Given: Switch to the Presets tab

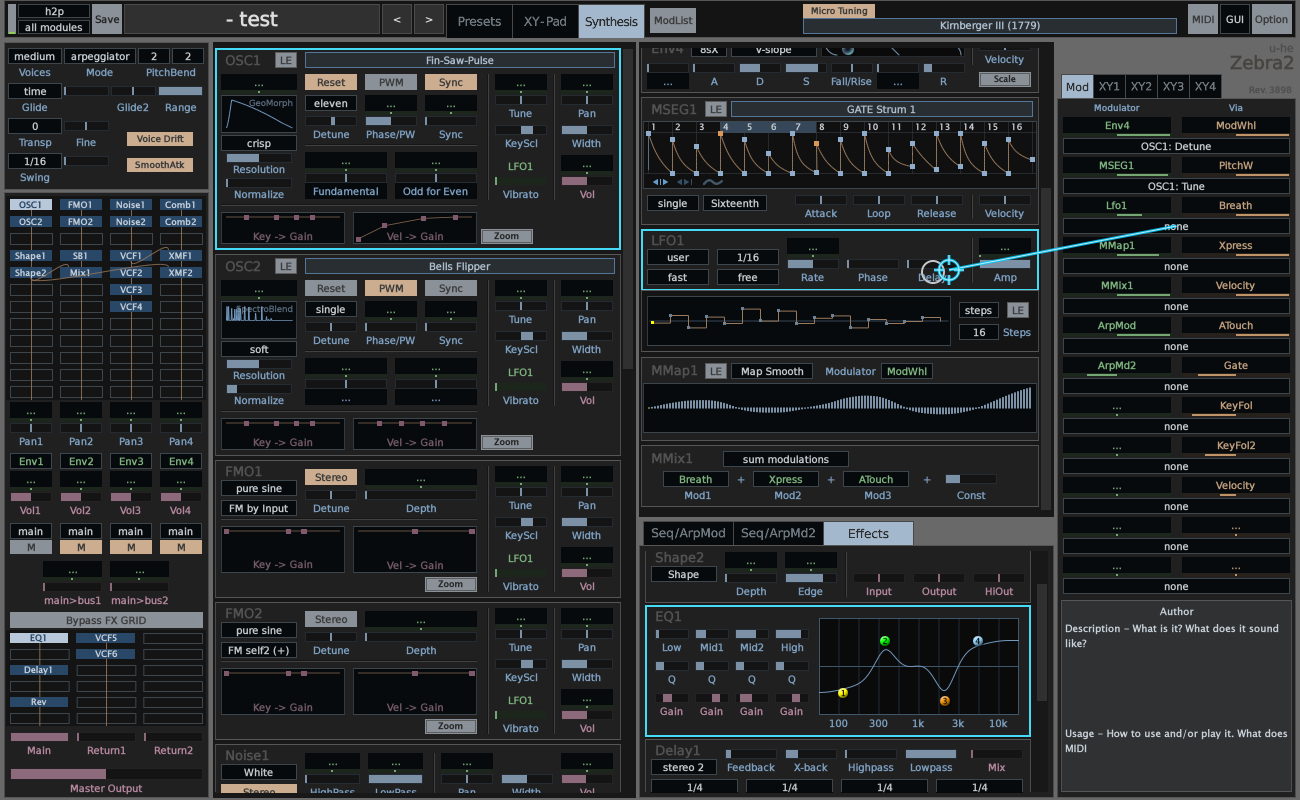Looking at the screenshot, I should pyautogui.click(x=480, y=21).
